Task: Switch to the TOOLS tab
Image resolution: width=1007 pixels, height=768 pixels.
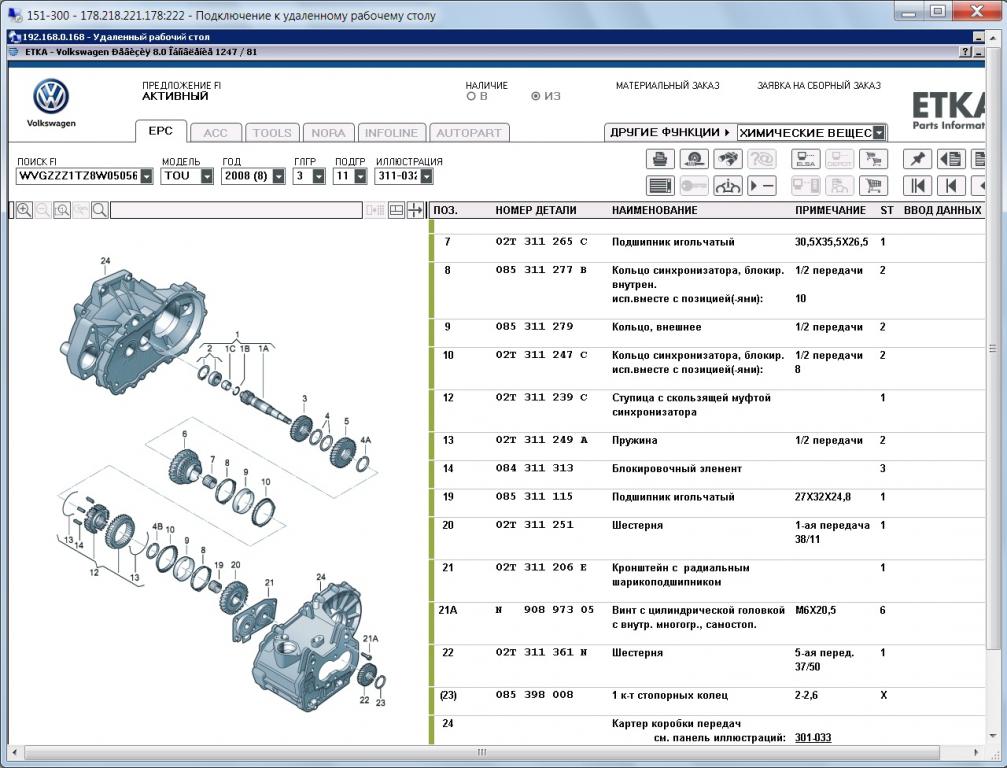Action: [272, 133]
